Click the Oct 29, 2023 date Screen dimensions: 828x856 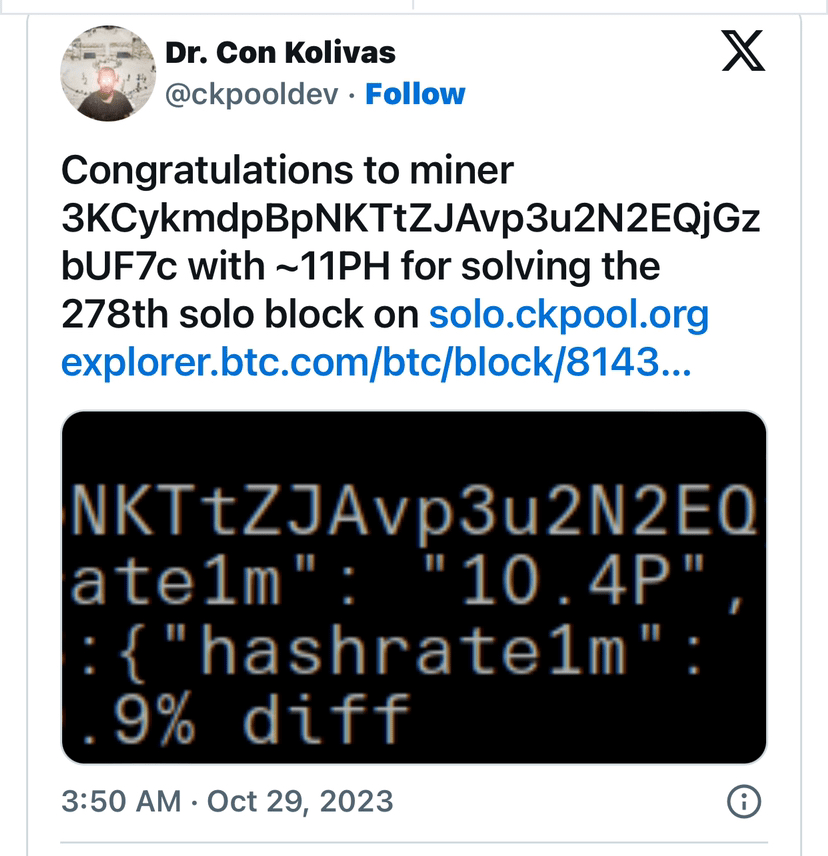[300, 801]
